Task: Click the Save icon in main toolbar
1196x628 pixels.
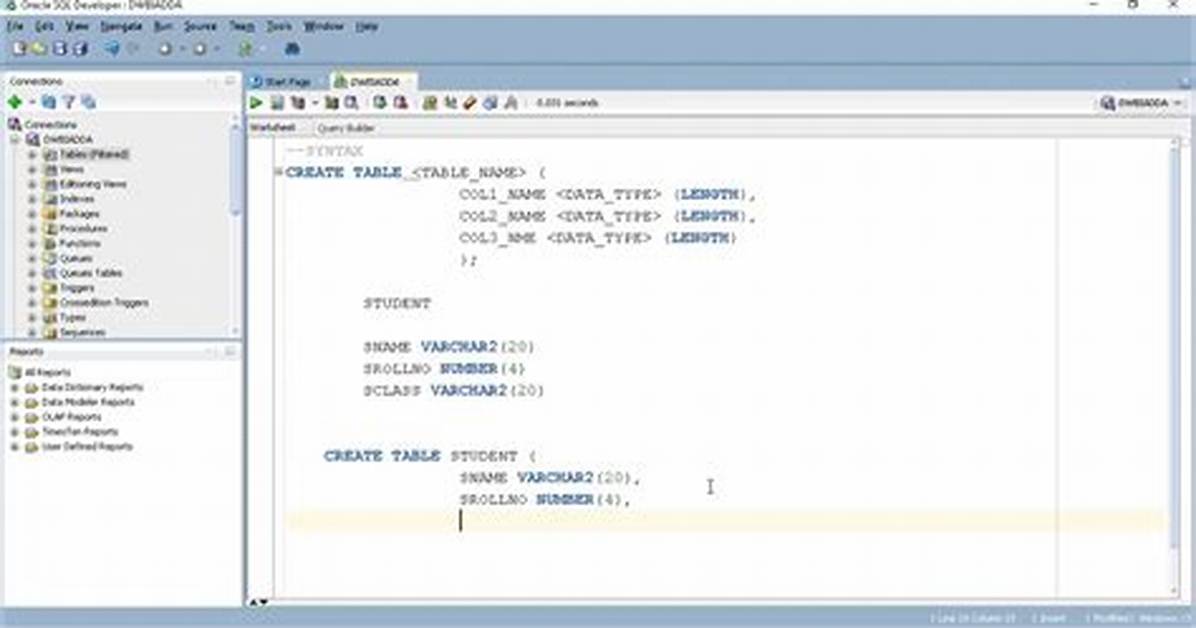Action: pyautogui.click(x=59, y=49)
